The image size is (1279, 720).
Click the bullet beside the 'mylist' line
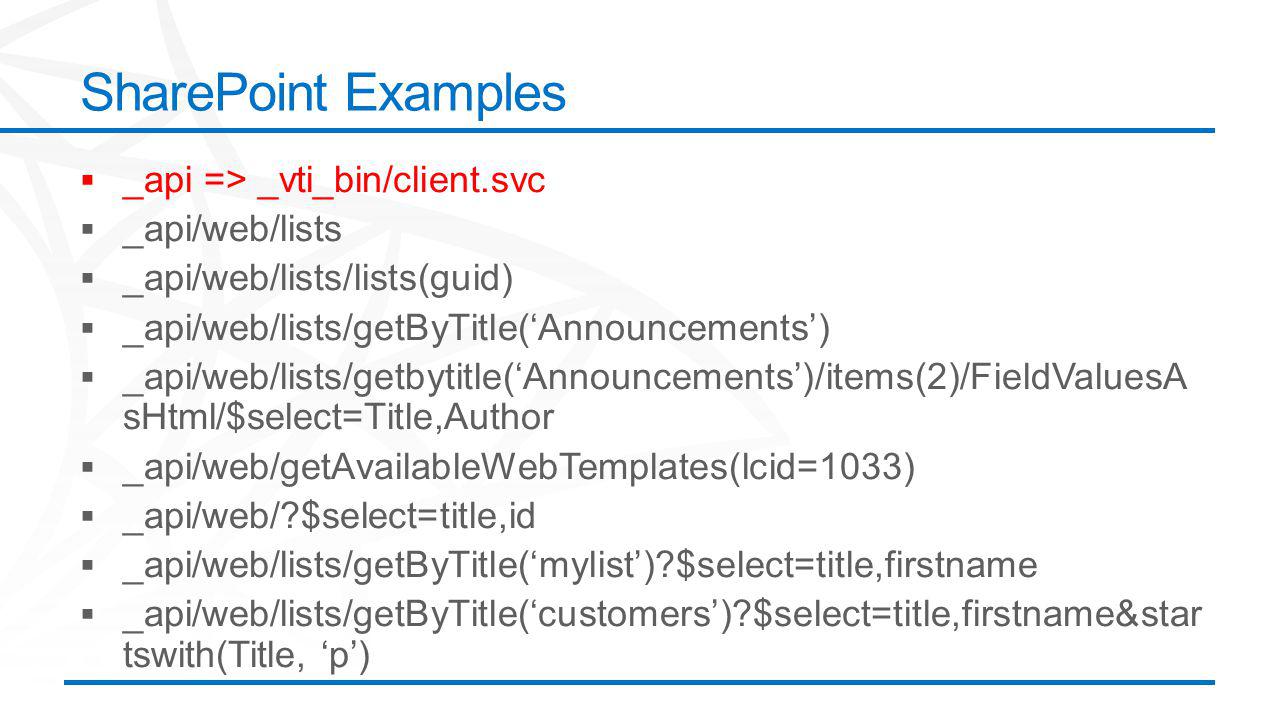[x=88, y=566]
